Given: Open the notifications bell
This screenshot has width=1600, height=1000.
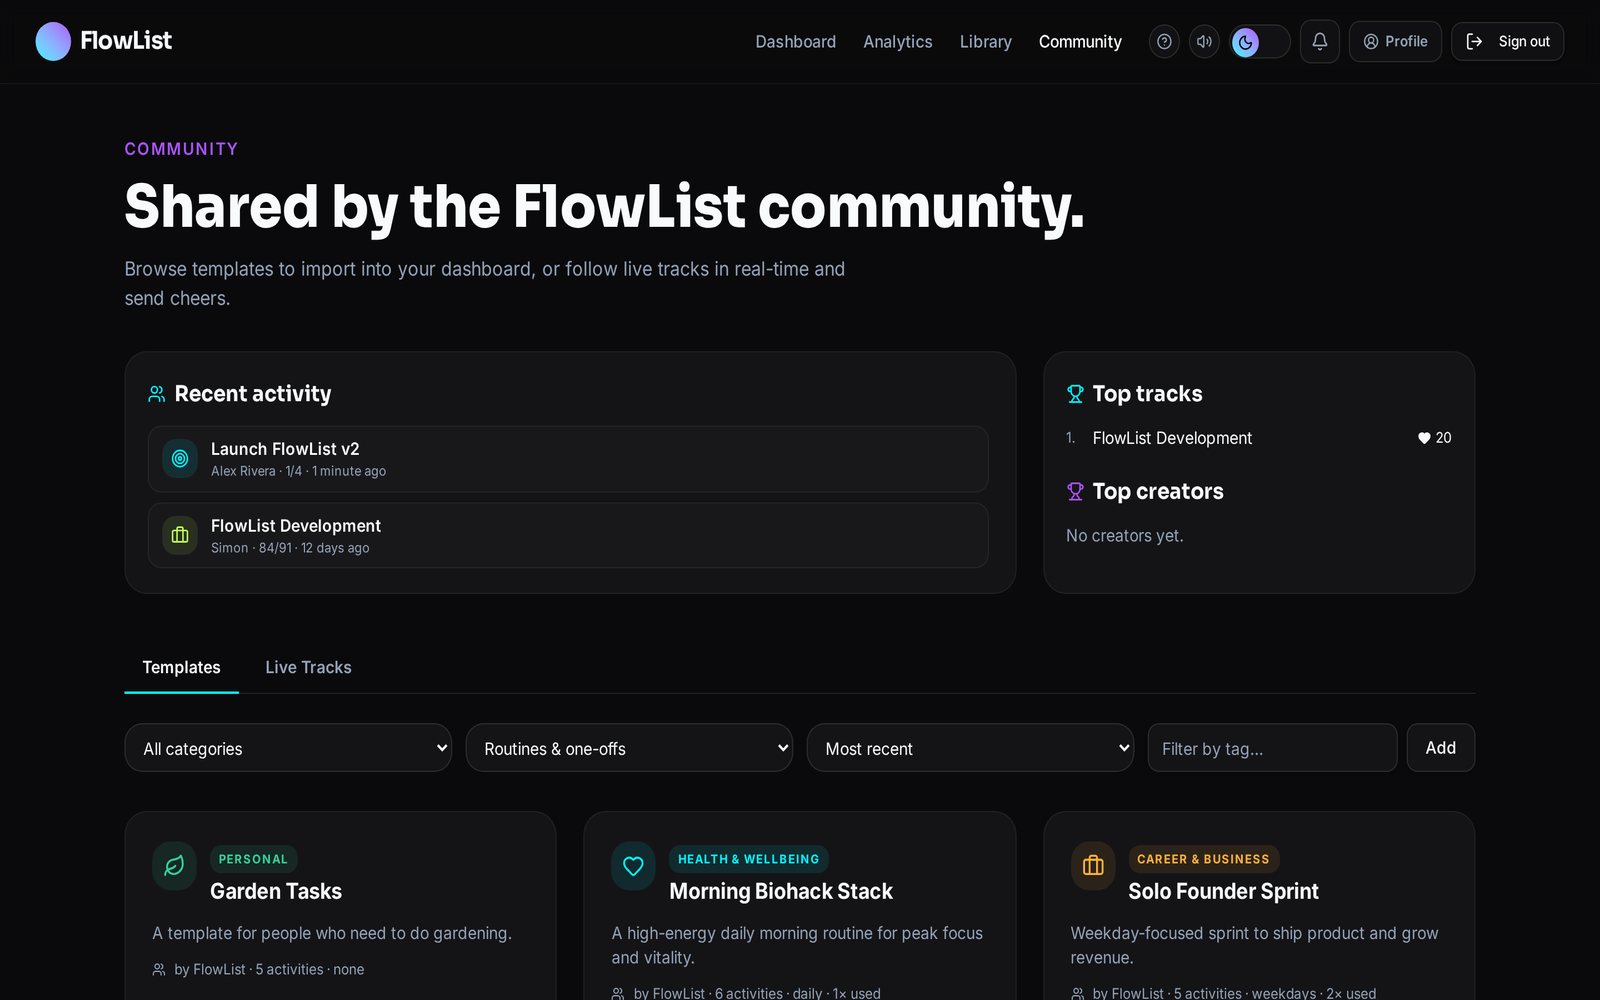Looking at the screenshot, I should coord(1320,41).
